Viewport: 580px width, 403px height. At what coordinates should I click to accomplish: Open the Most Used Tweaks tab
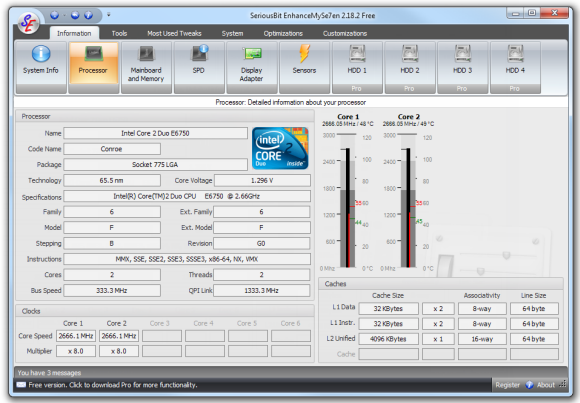pos(174,33)
